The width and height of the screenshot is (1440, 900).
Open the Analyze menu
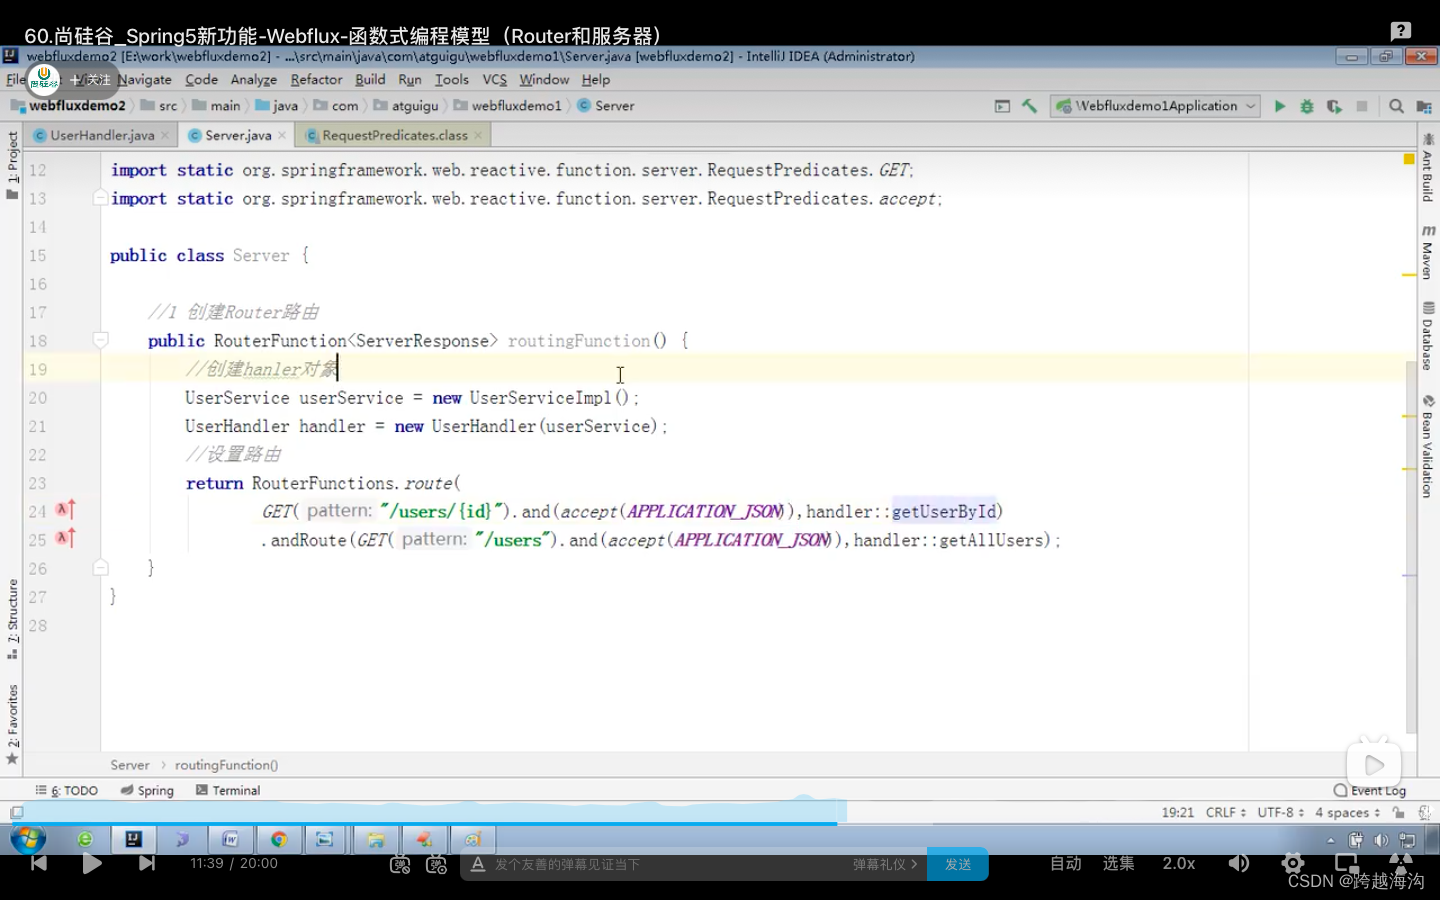253,79
